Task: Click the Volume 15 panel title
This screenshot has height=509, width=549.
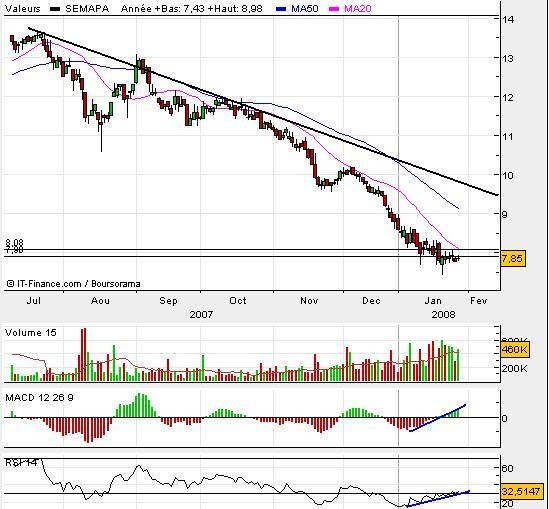Action: 31,332
